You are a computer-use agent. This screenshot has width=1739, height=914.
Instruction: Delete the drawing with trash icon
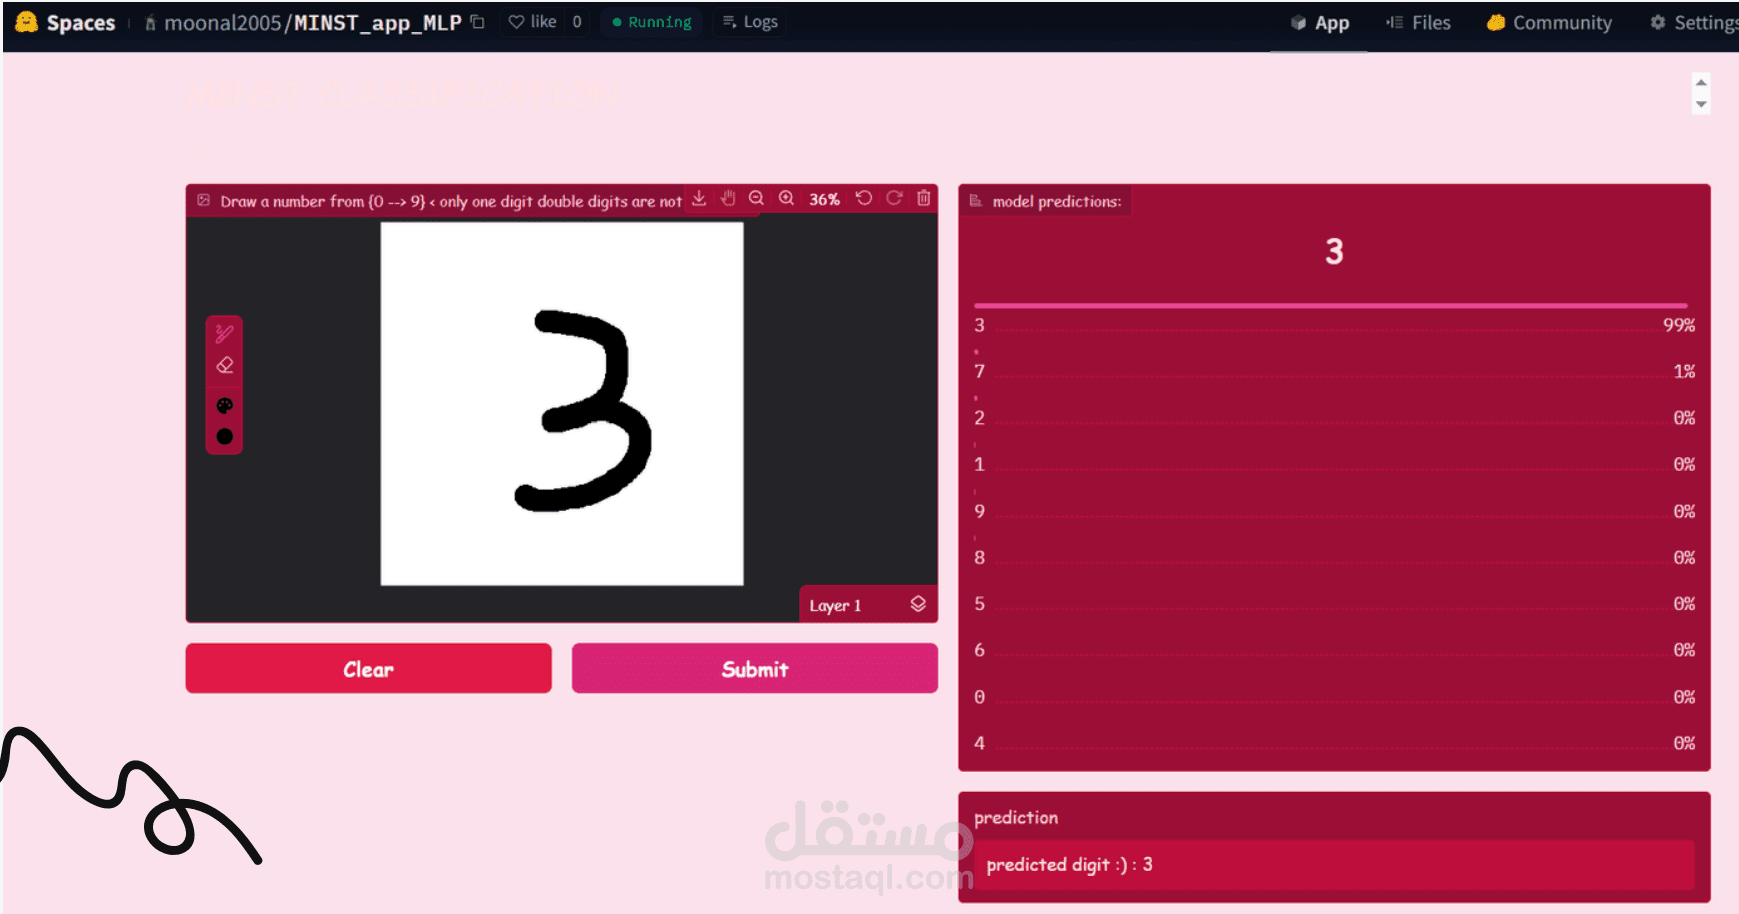pyautogui.click(x=924, y=198)
